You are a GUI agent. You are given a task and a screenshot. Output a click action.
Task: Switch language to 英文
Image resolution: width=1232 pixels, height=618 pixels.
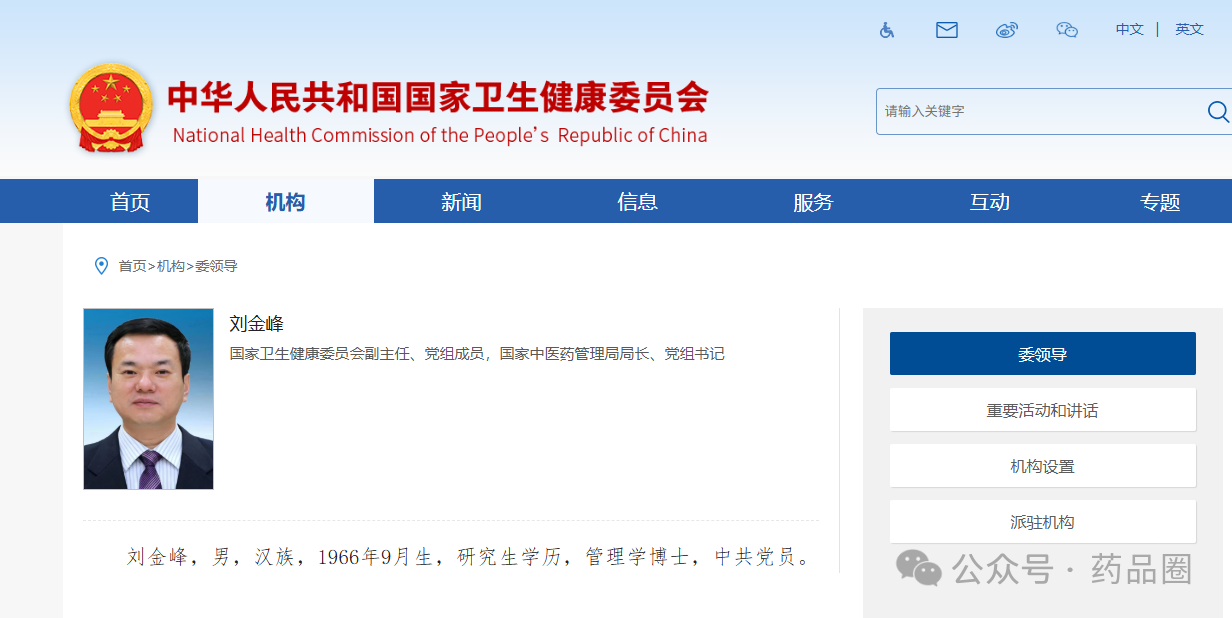[1189, 30]
